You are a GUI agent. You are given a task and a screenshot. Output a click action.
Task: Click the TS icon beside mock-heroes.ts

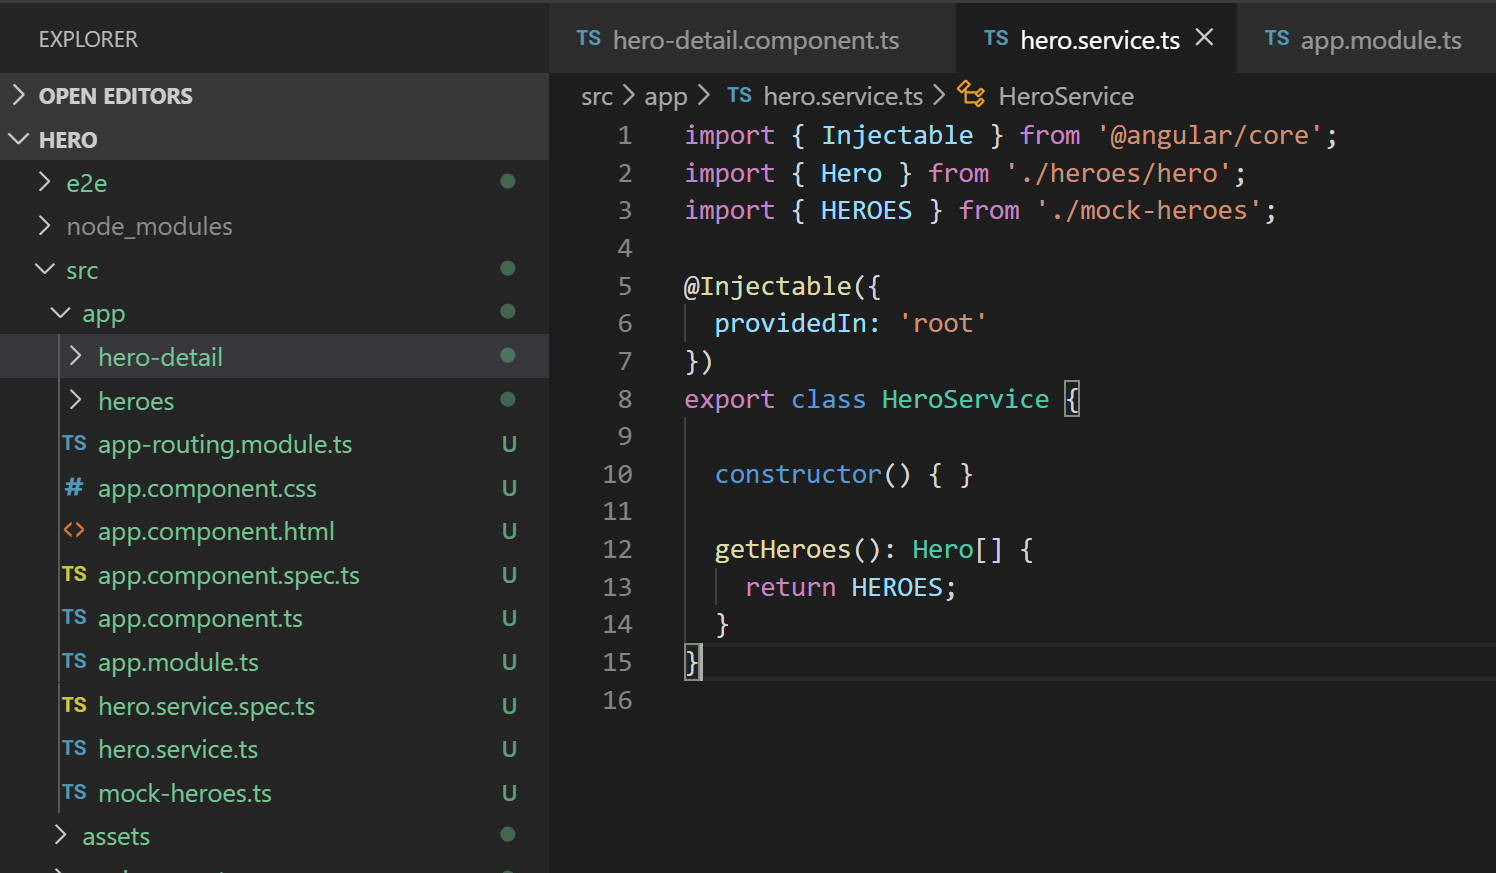click(74, 792)
